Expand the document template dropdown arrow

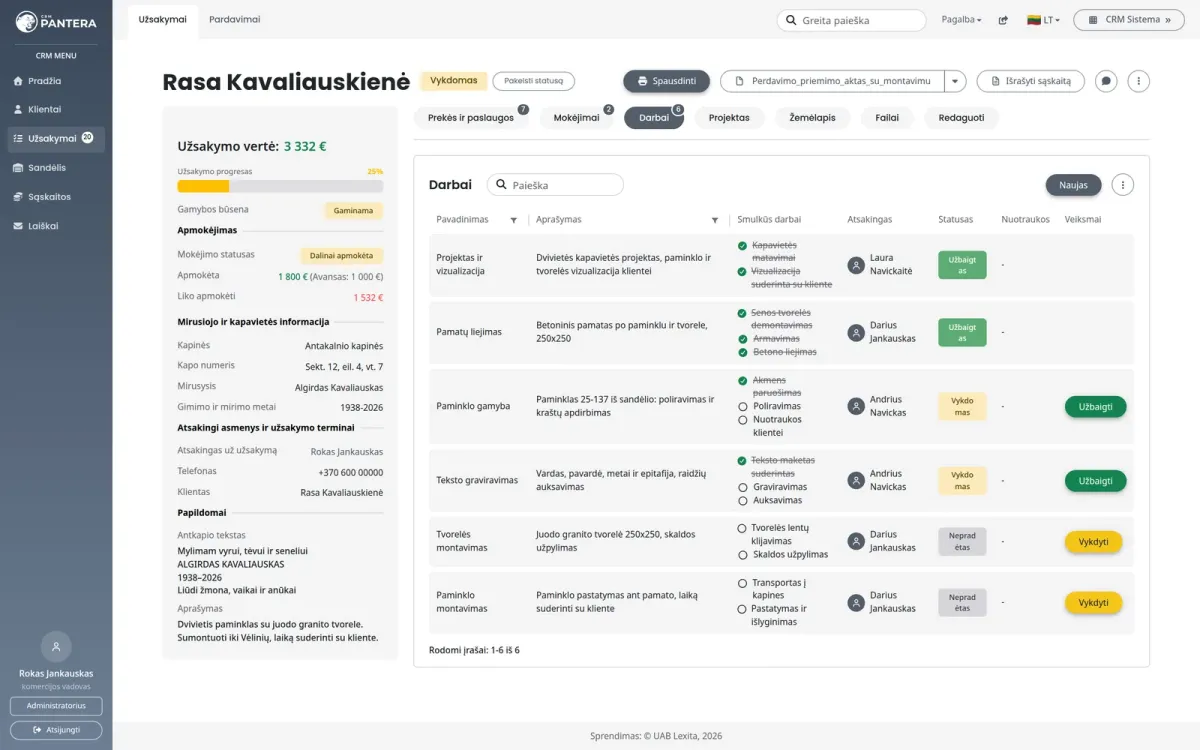[x=956, y=81]
